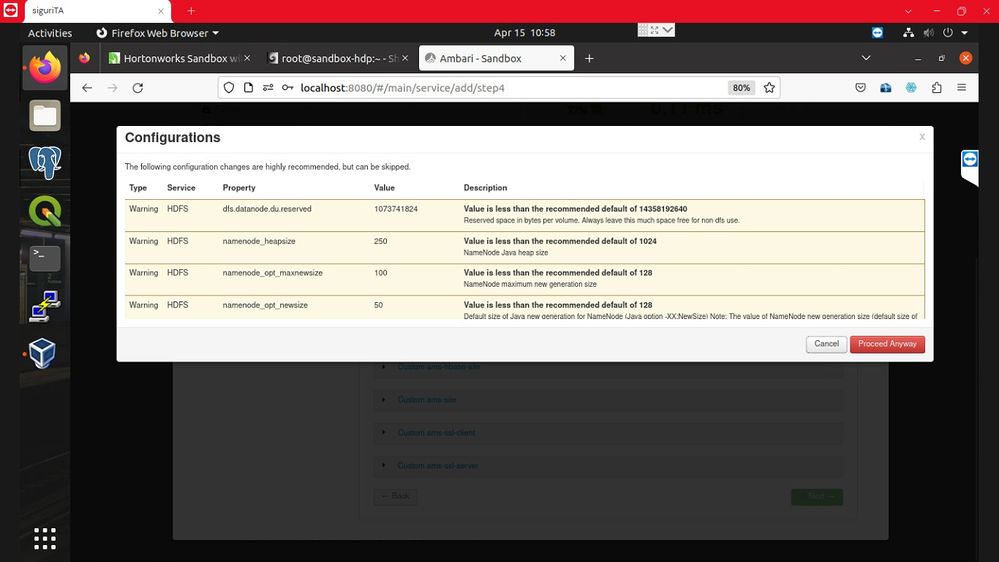Select namenode_opt_newsize property text
This screenshot has width=999, height=562.
(x=265, y=305)
